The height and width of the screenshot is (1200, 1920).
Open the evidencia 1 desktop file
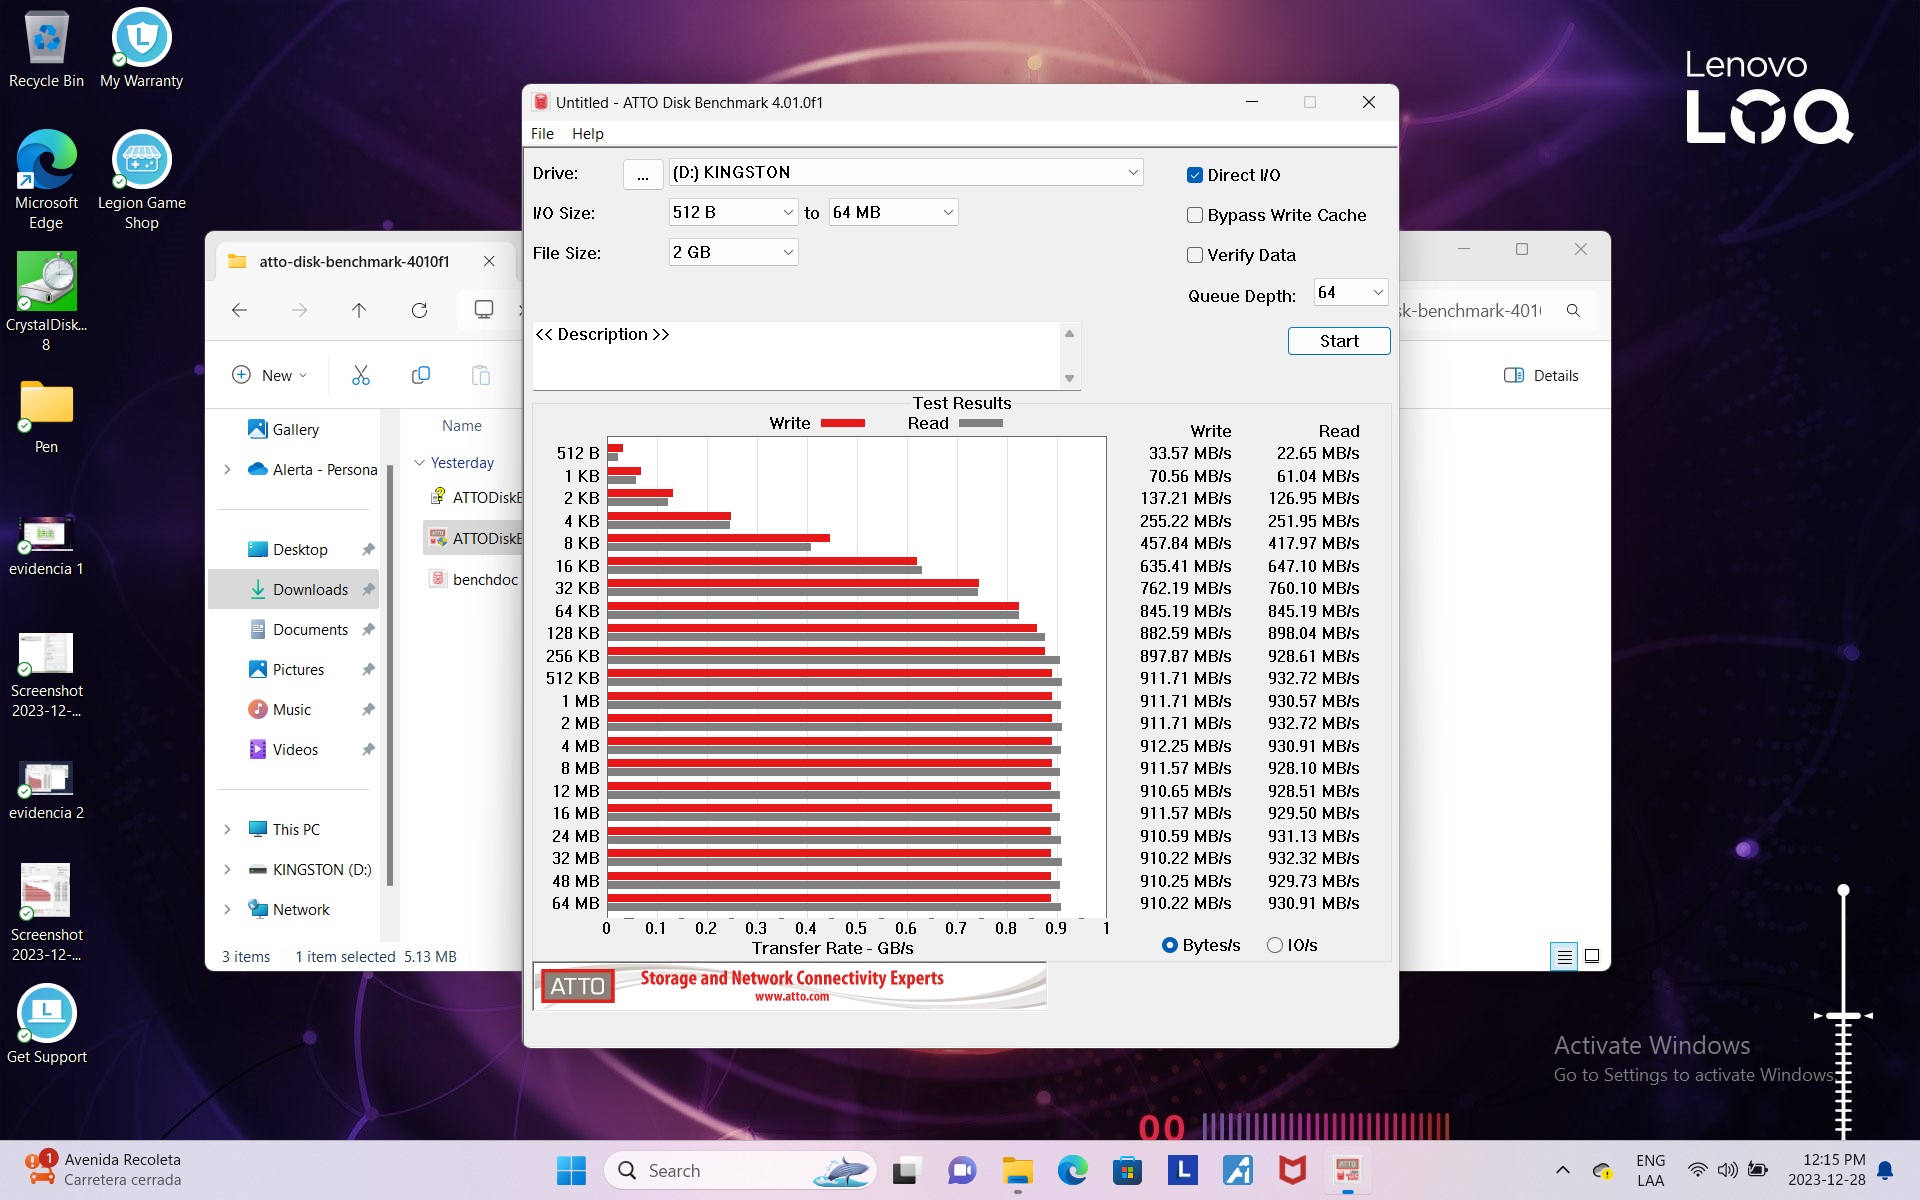point(46,546)
